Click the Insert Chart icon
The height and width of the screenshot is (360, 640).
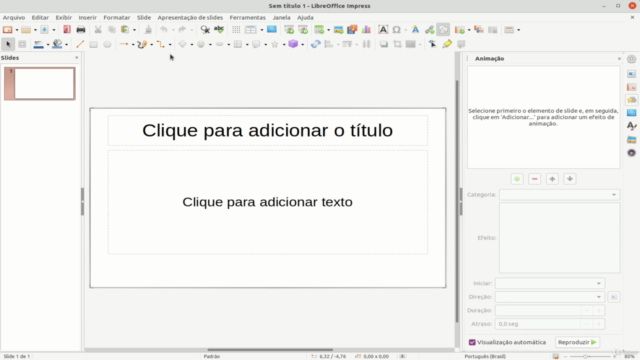366,29
